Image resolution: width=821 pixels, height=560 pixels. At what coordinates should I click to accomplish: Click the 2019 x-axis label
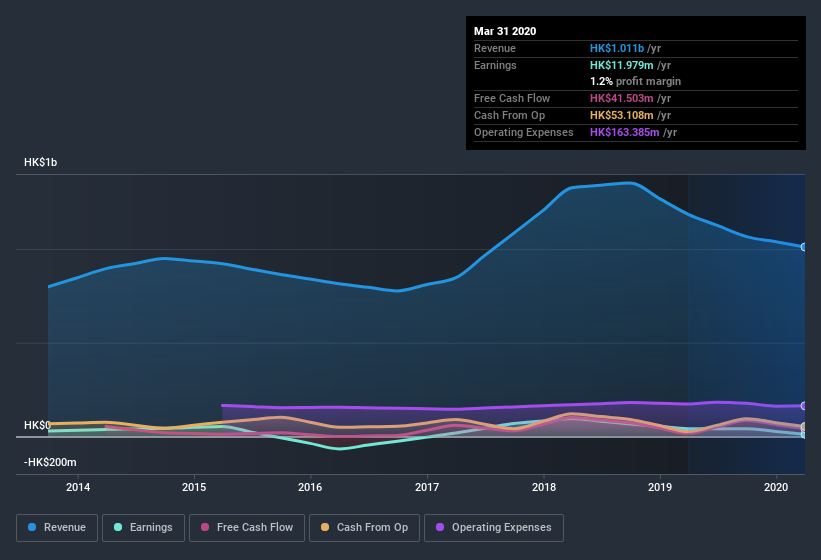660,487
